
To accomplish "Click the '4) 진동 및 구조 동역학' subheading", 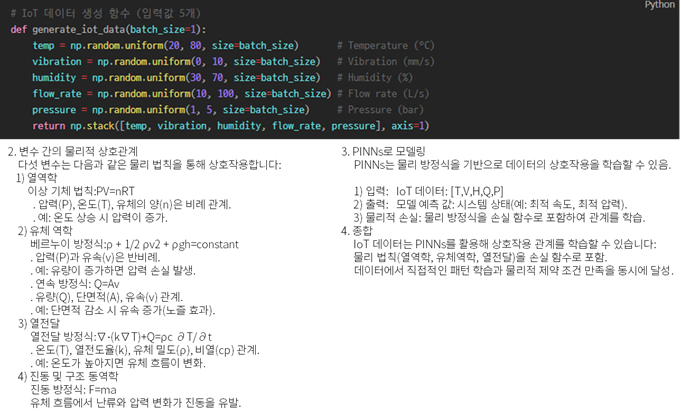I will coord(68,376).
